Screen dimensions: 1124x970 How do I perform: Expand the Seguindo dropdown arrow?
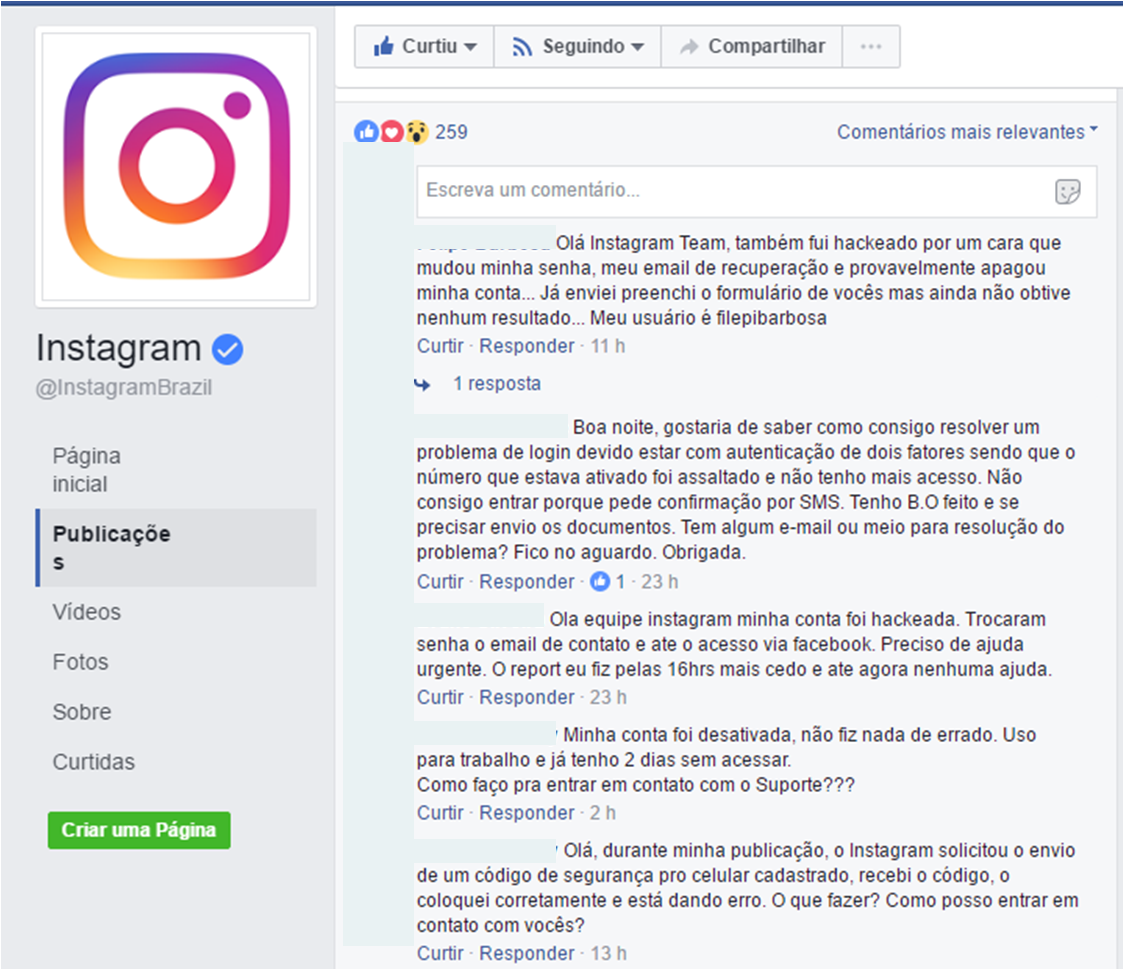point(637,47)
